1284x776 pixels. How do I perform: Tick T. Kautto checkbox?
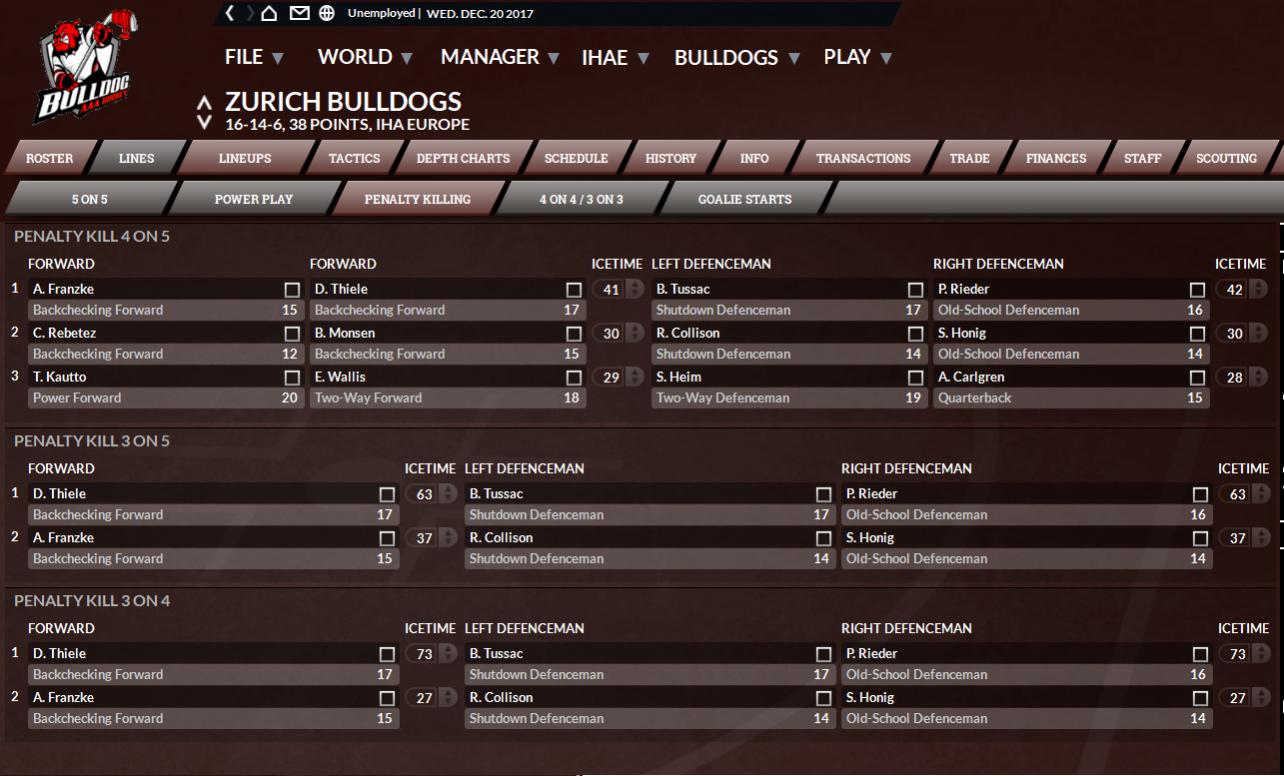pos(292,377)
